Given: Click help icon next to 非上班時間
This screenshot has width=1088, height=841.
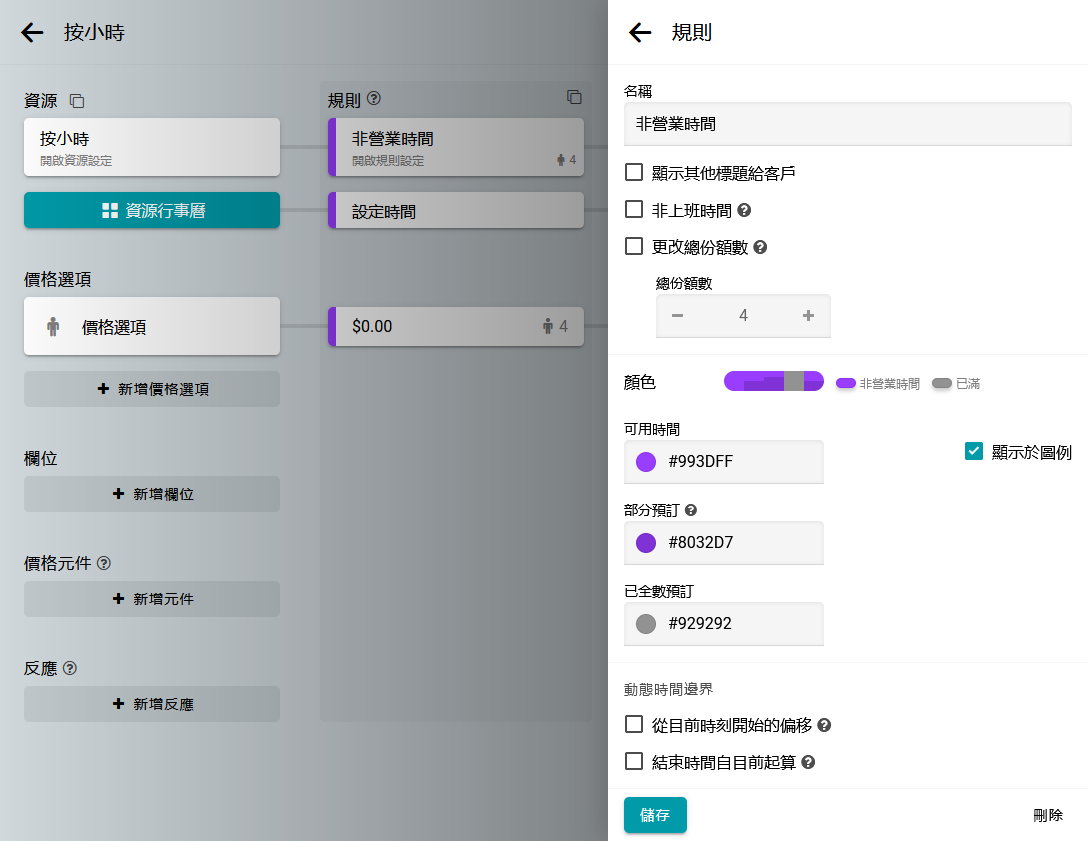Looking at the screenshot, I should coord(744,211).
